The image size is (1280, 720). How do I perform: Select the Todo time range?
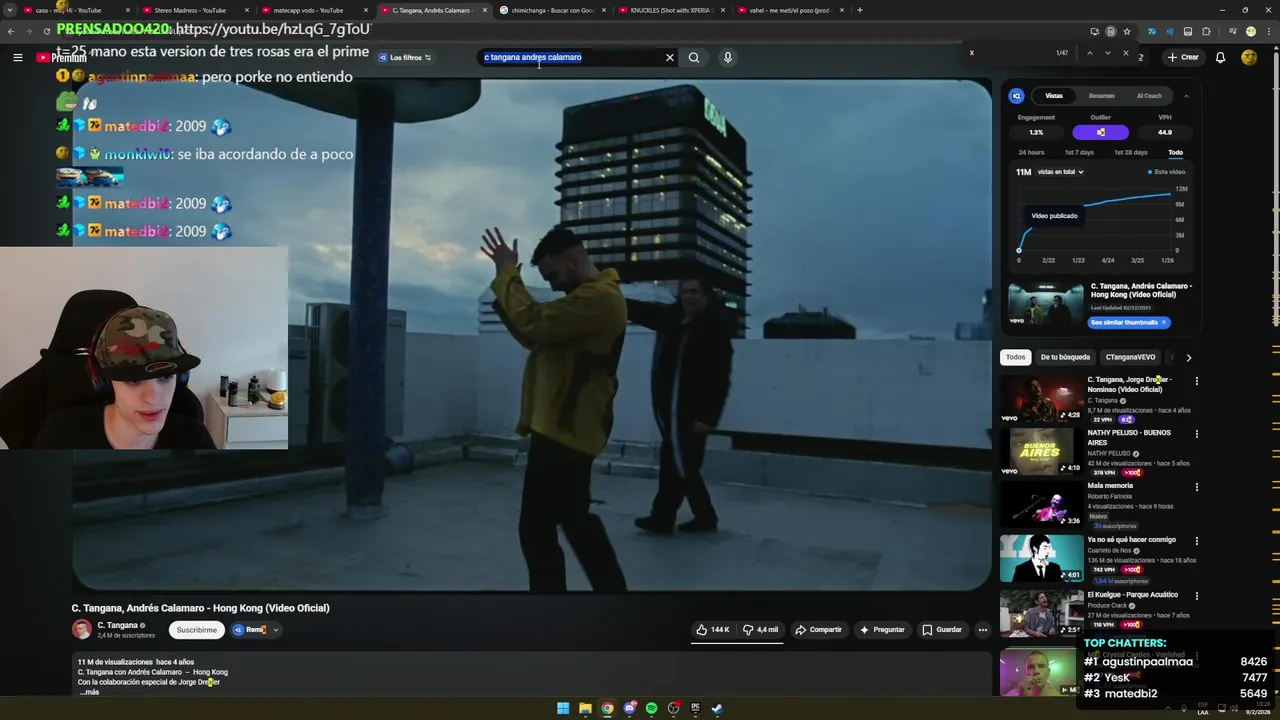point(1175,152)
